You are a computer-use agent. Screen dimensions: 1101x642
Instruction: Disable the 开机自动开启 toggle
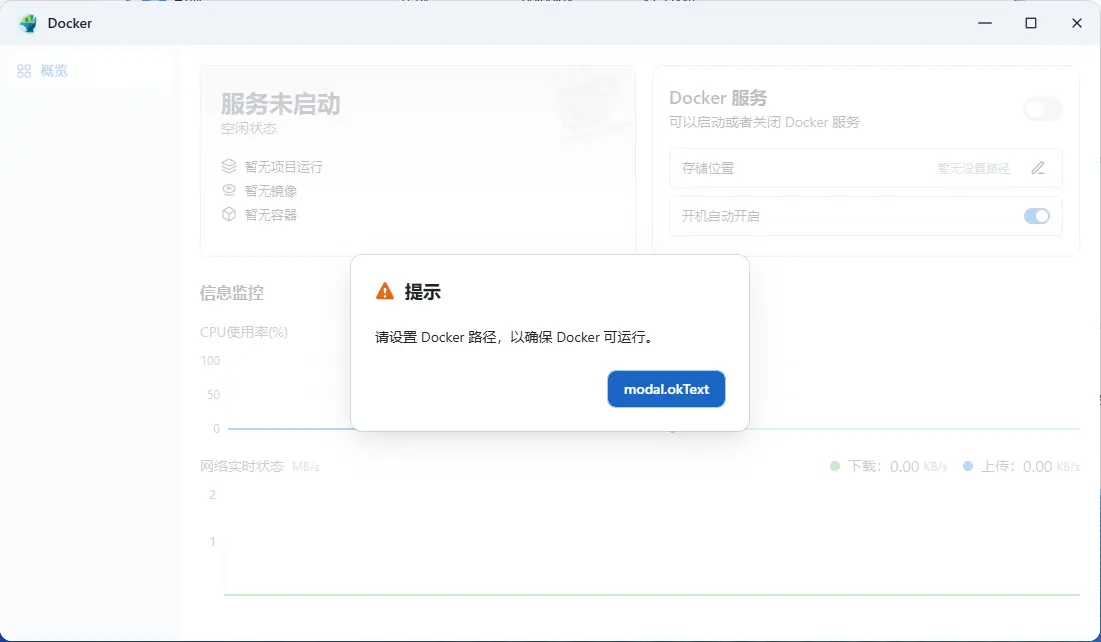pos(1036,216)
